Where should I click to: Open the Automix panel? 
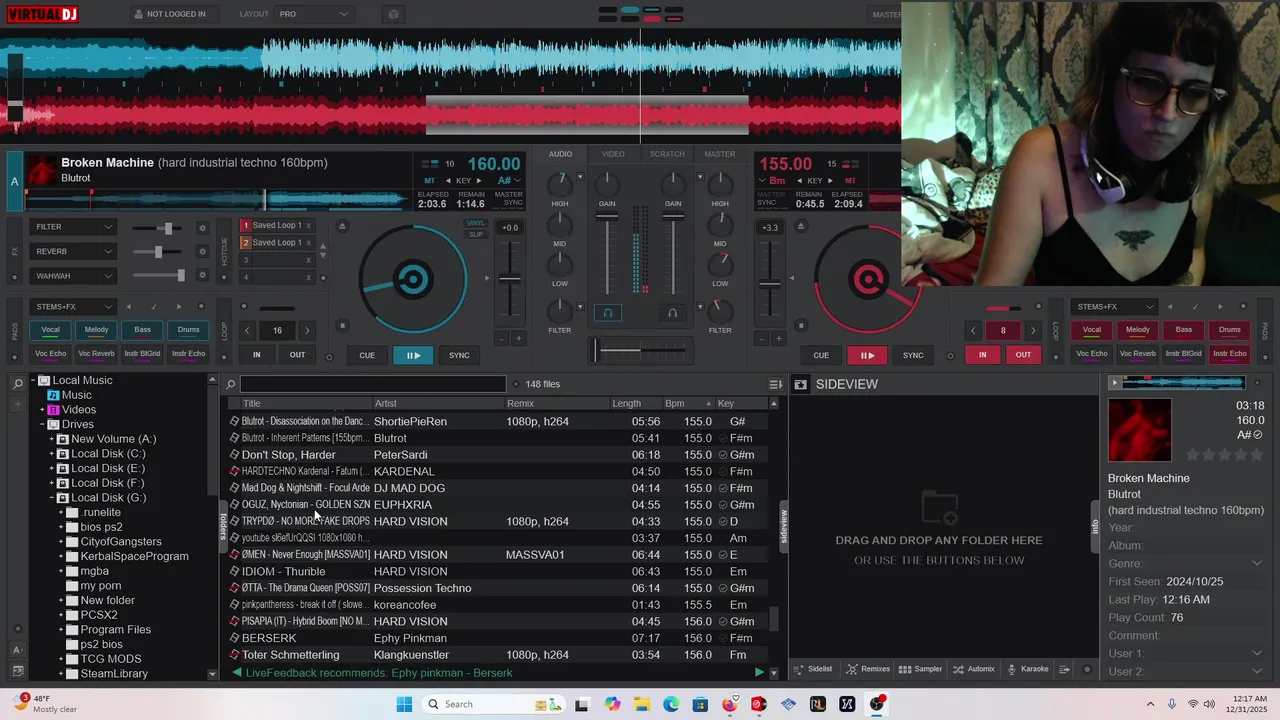pyautogui.click(x=974, y=669)
